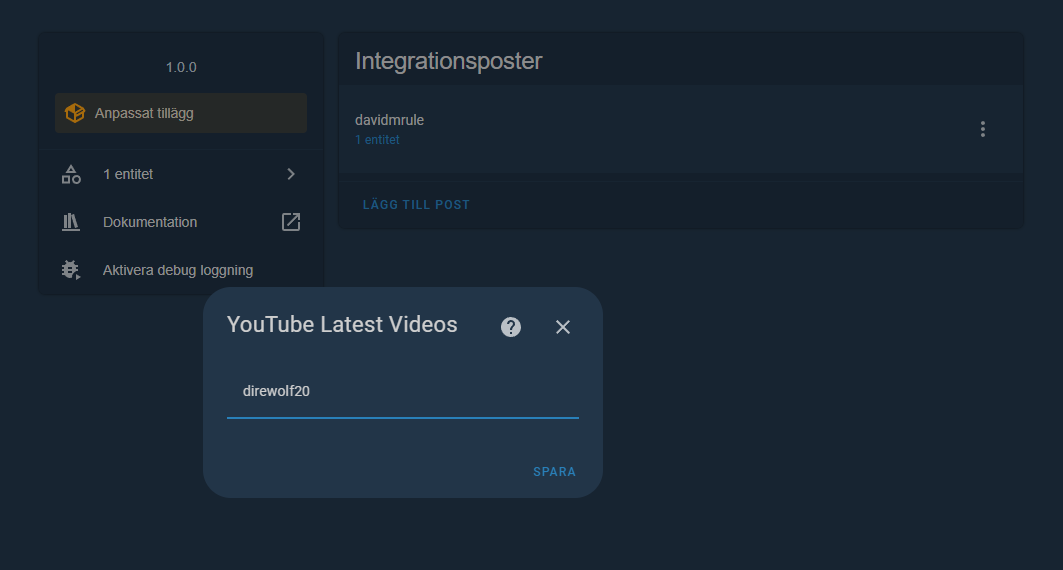
Task: Focus the direwolf20 text field
Action: point(403,392)
